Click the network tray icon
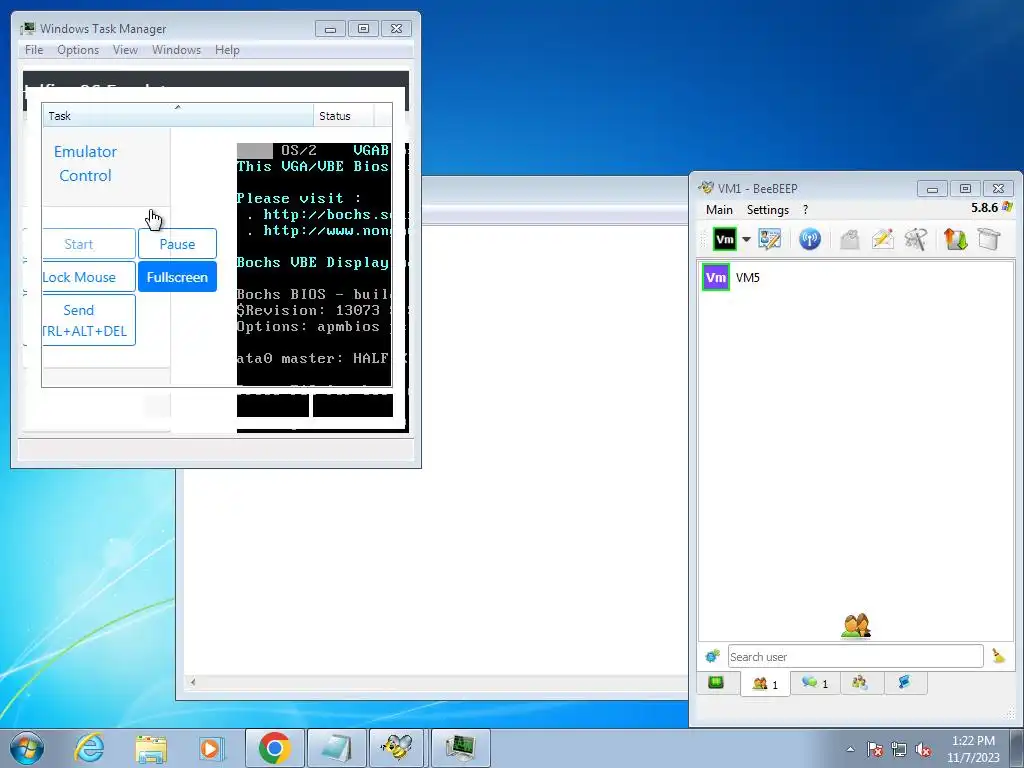The height and width of the screenshot is (768, 1024). (x=899, y=749)
